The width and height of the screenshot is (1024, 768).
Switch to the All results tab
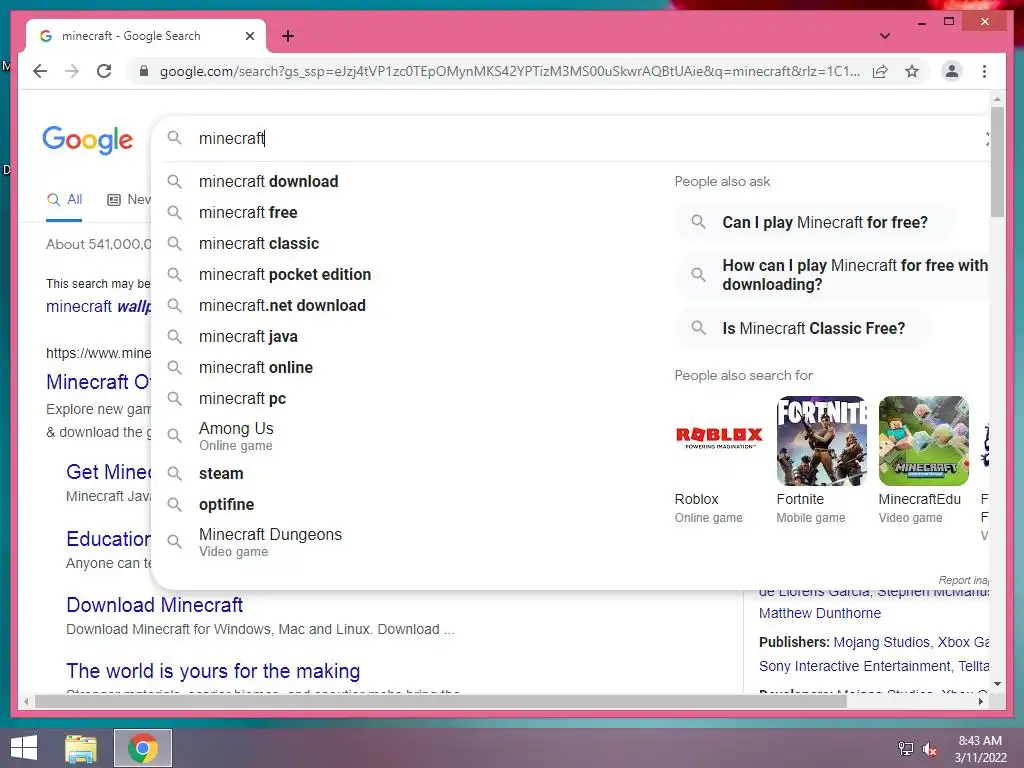64,200
